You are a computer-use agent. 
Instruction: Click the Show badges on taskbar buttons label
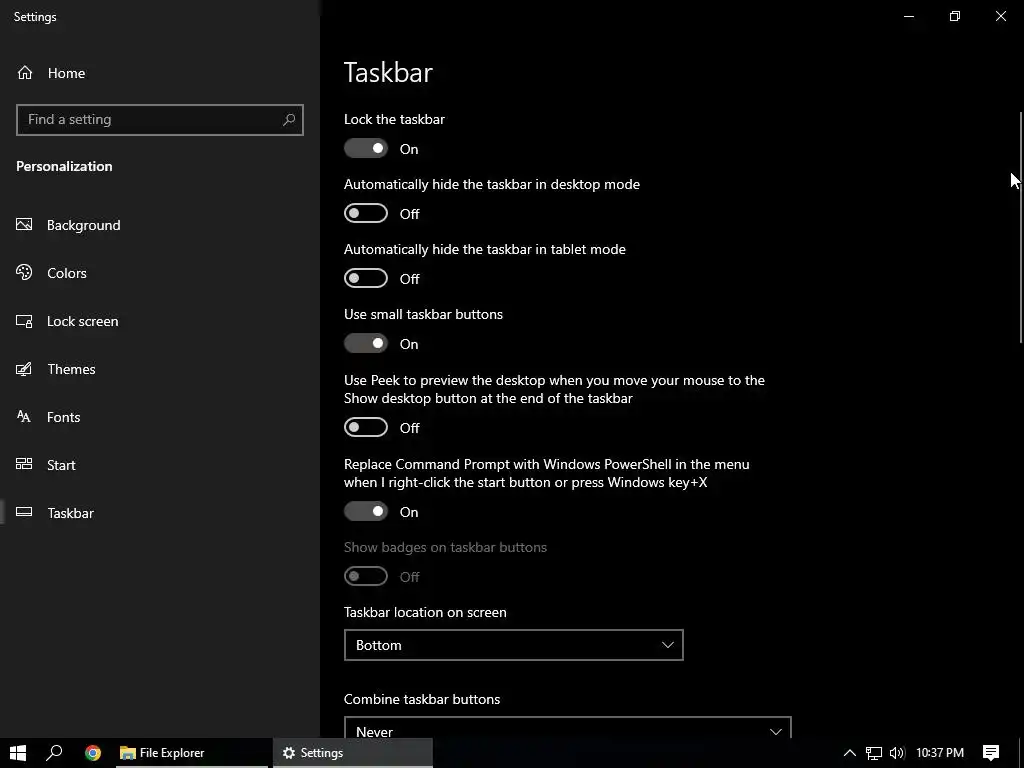coord(445,547)
